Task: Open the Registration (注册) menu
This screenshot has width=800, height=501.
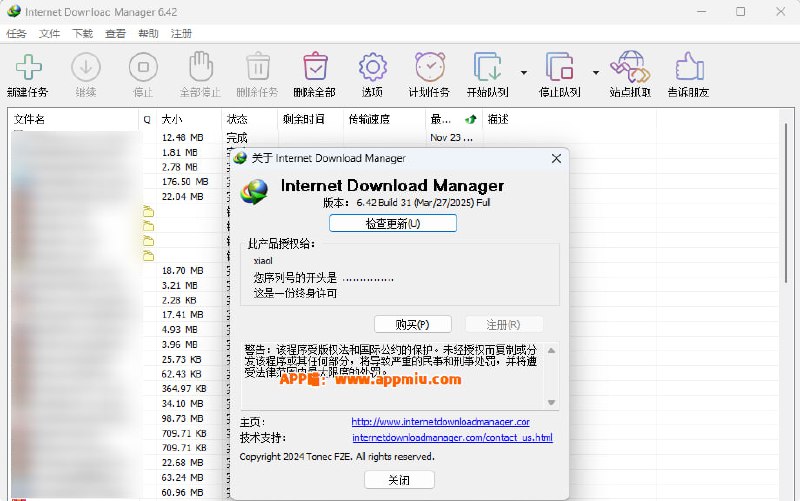Action: pyautogui.click(x=181, y=34)
